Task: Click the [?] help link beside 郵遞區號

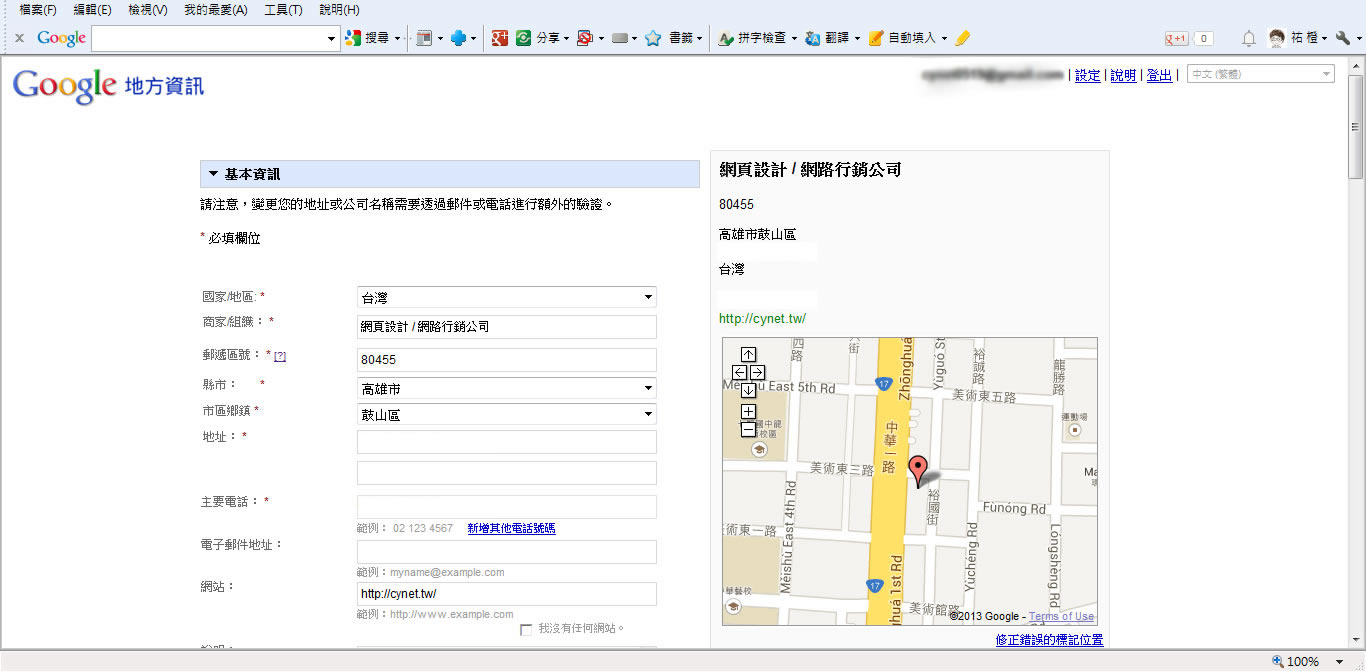Action: (x=280, y=356)
